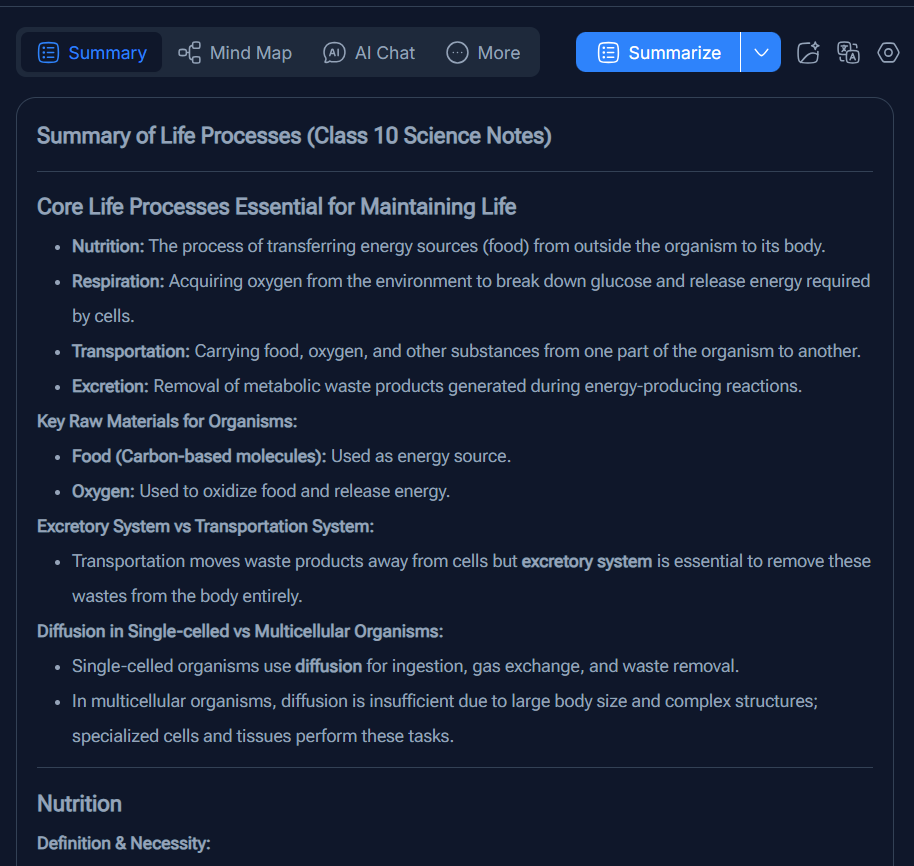Click the bold diffusion keyword
This screenshot has height=866, width=914.
[329, 666]
